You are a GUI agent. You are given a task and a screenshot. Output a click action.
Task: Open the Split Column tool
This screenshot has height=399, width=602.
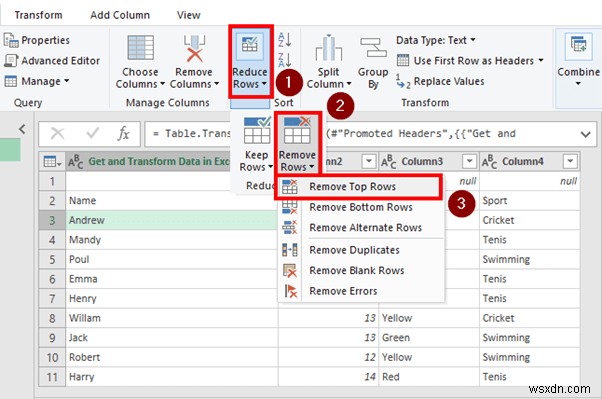point(329,61)
